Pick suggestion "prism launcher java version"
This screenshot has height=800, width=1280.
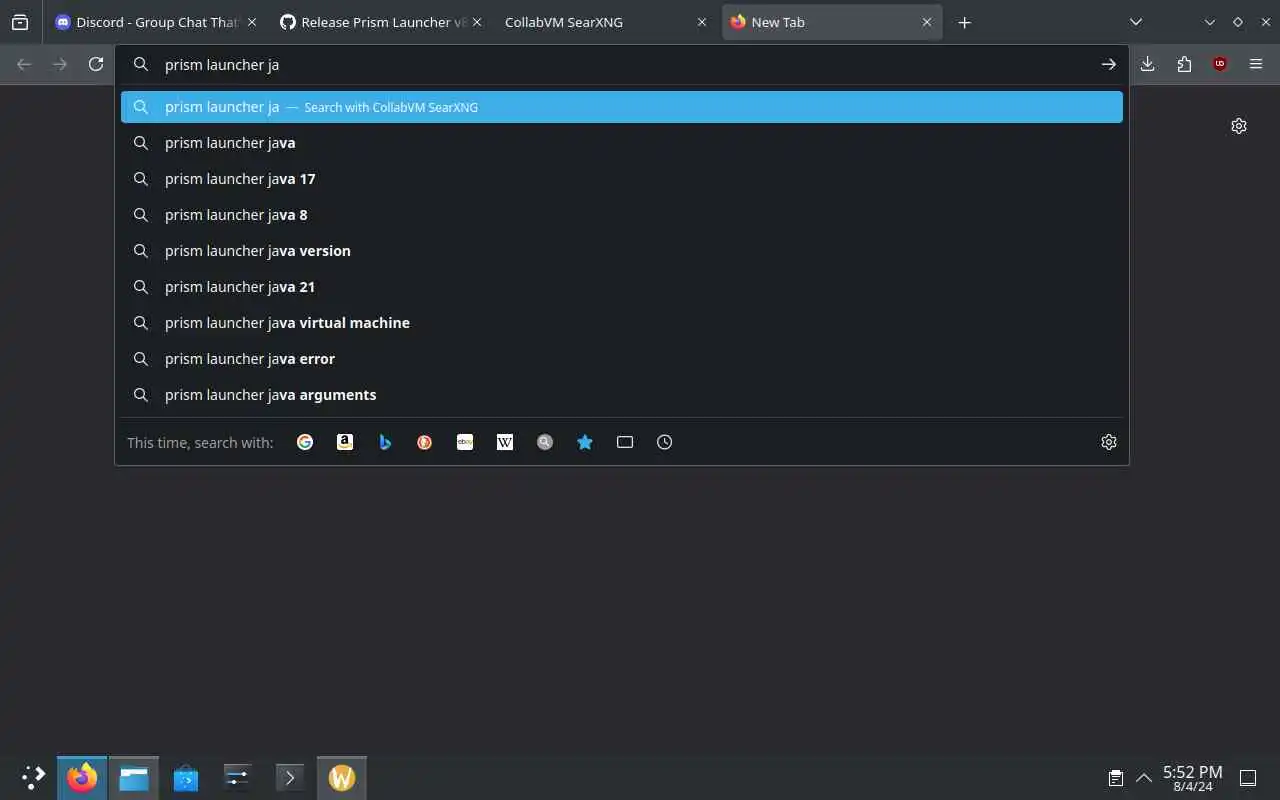click(622, 251)
